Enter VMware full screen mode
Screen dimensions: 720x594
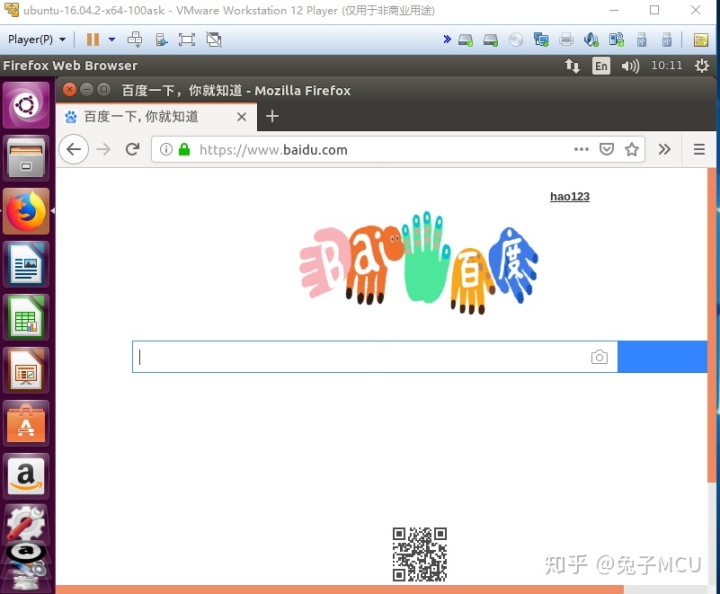[x=186, y=39]
